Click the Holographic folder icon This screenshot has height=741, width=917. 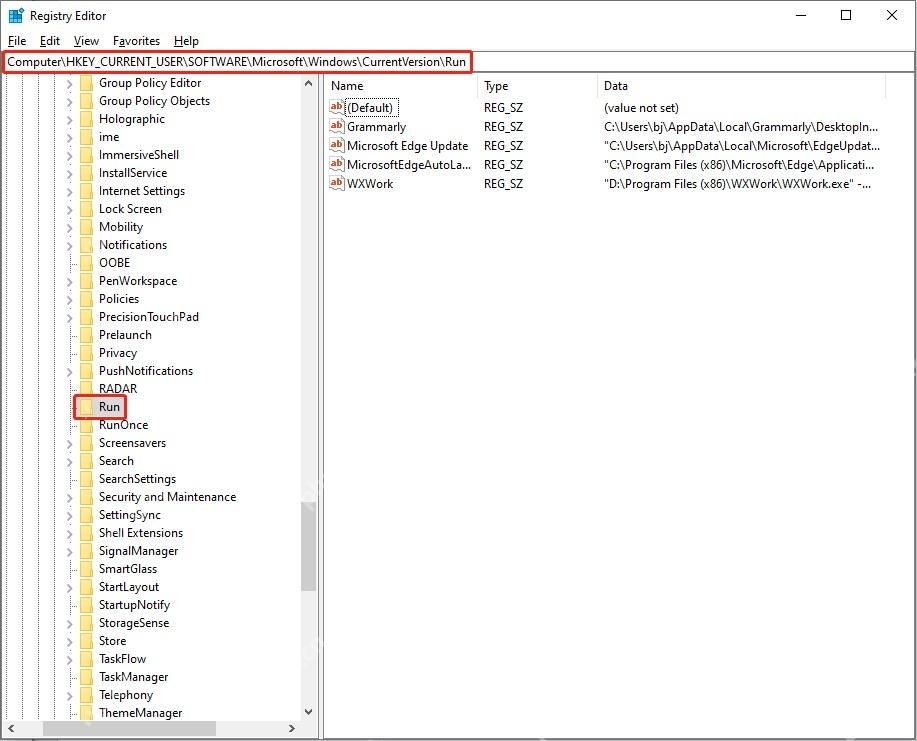[x=87, y=119]
